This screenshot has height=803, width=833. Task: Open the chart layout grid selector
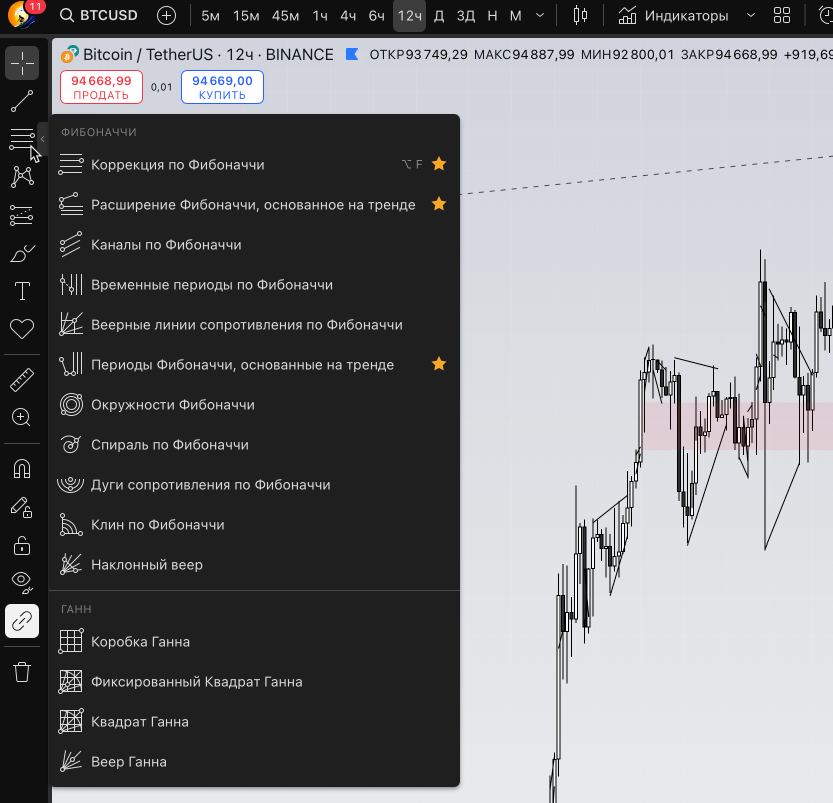[781, 16]
